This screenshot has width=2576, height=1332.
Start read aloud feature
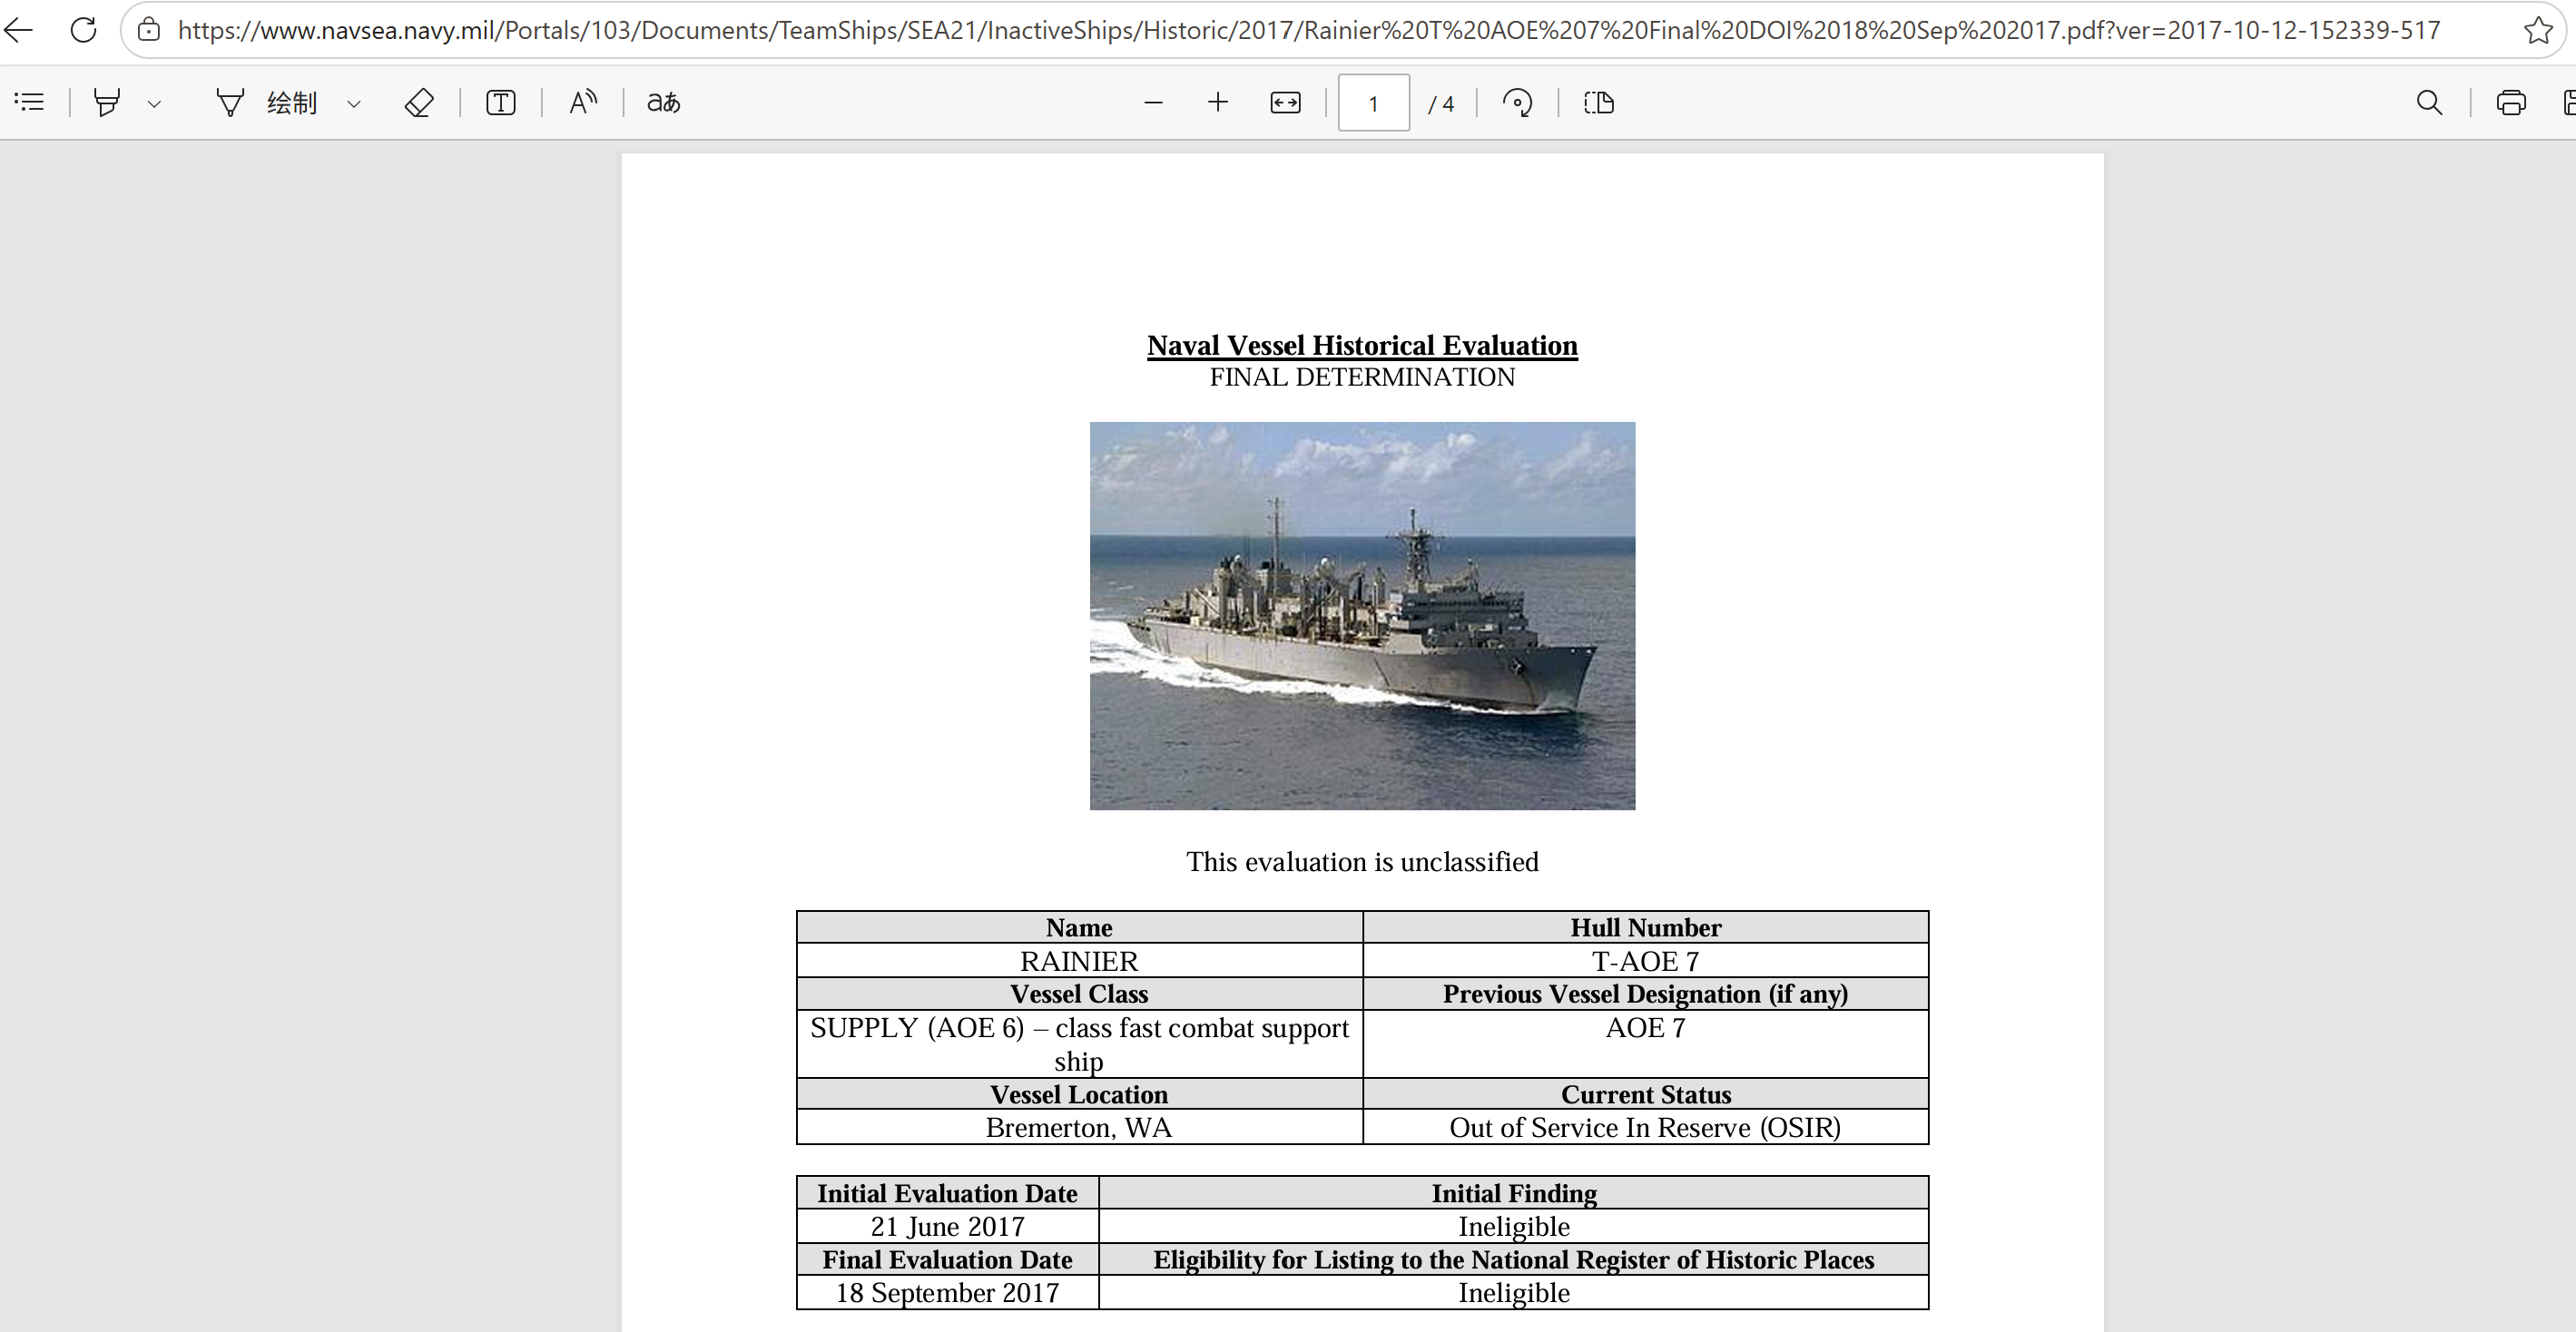[x=583, y=102]
